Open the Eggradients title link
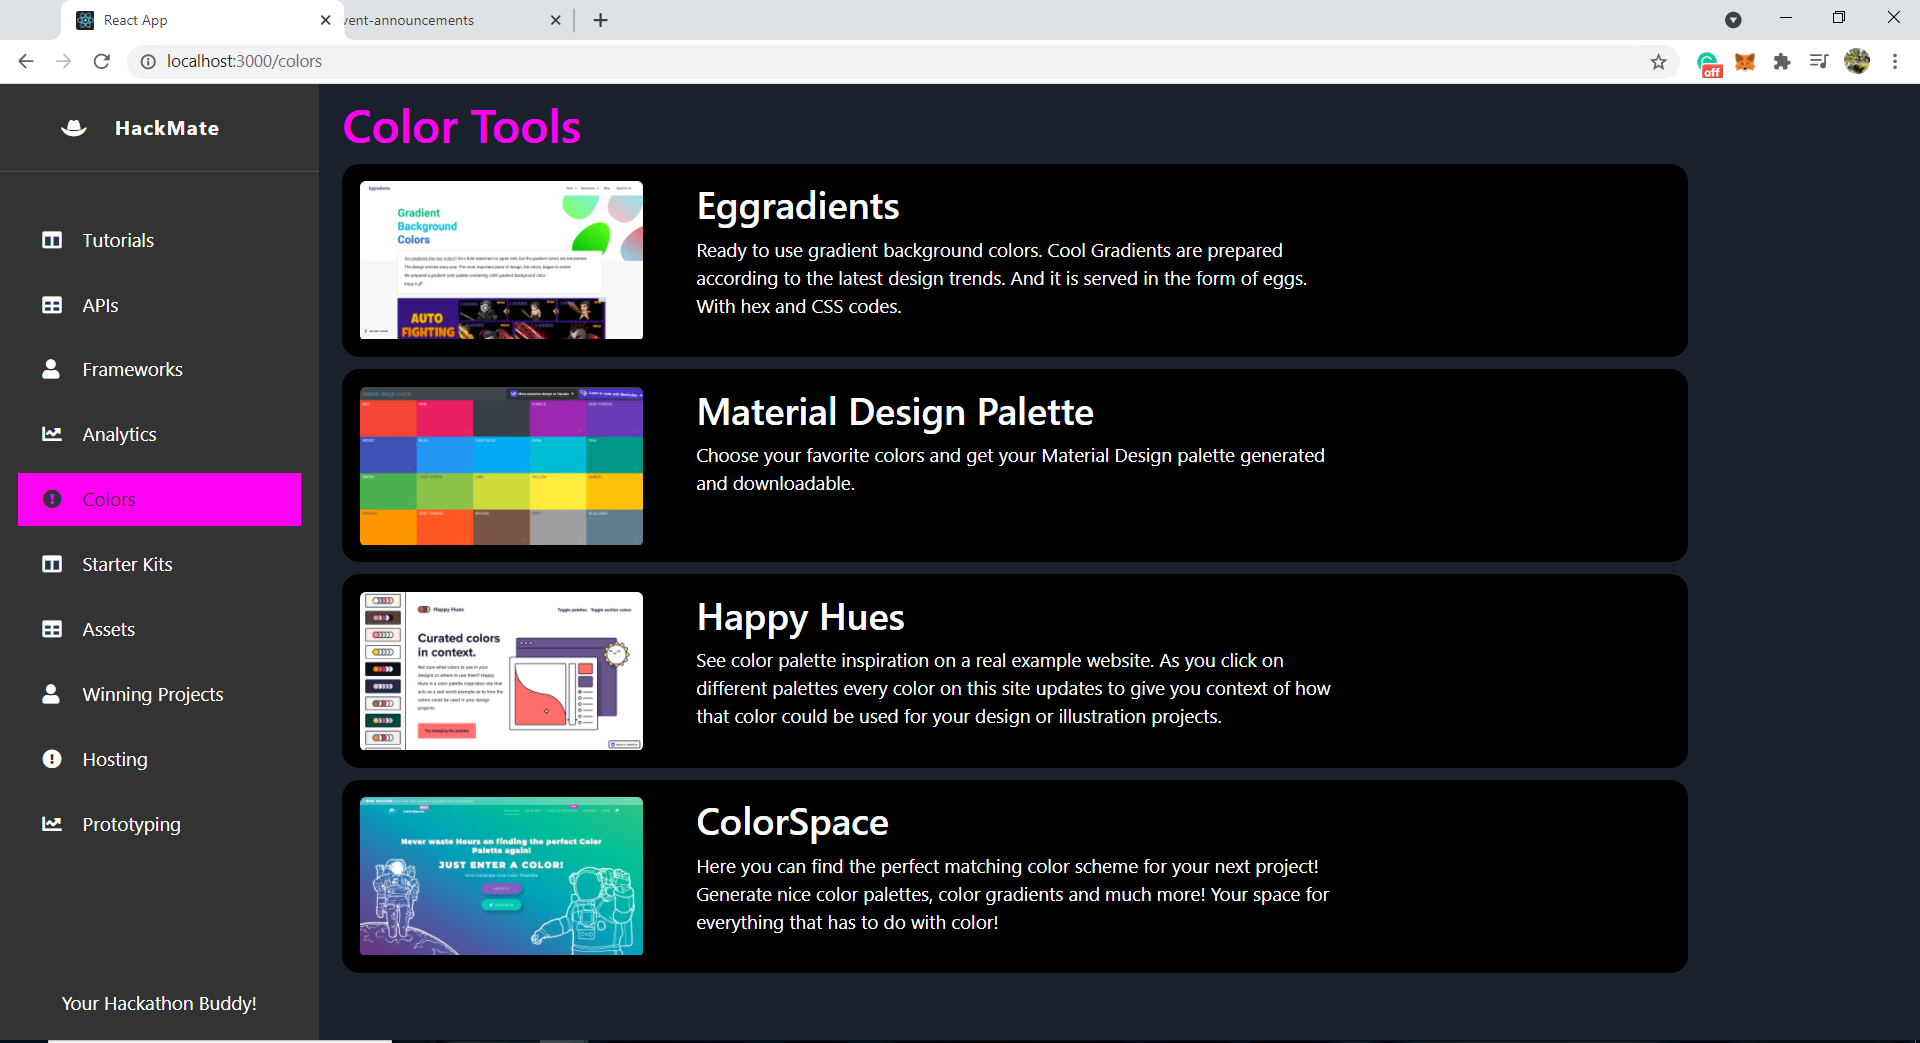Screen dimensions: 1920x1043 (798, 207)
